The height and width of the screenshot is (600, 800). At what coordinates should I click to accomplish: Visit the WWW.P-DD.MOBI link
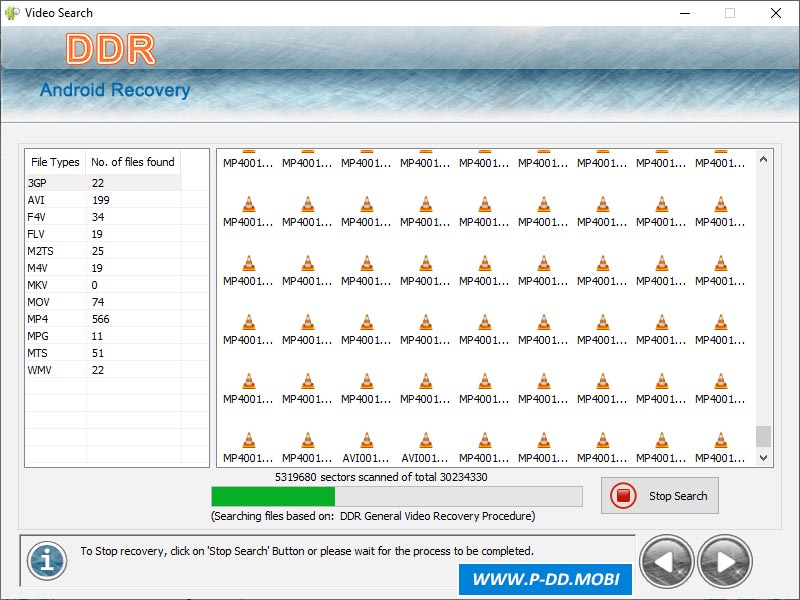click(x=546, y=580)
